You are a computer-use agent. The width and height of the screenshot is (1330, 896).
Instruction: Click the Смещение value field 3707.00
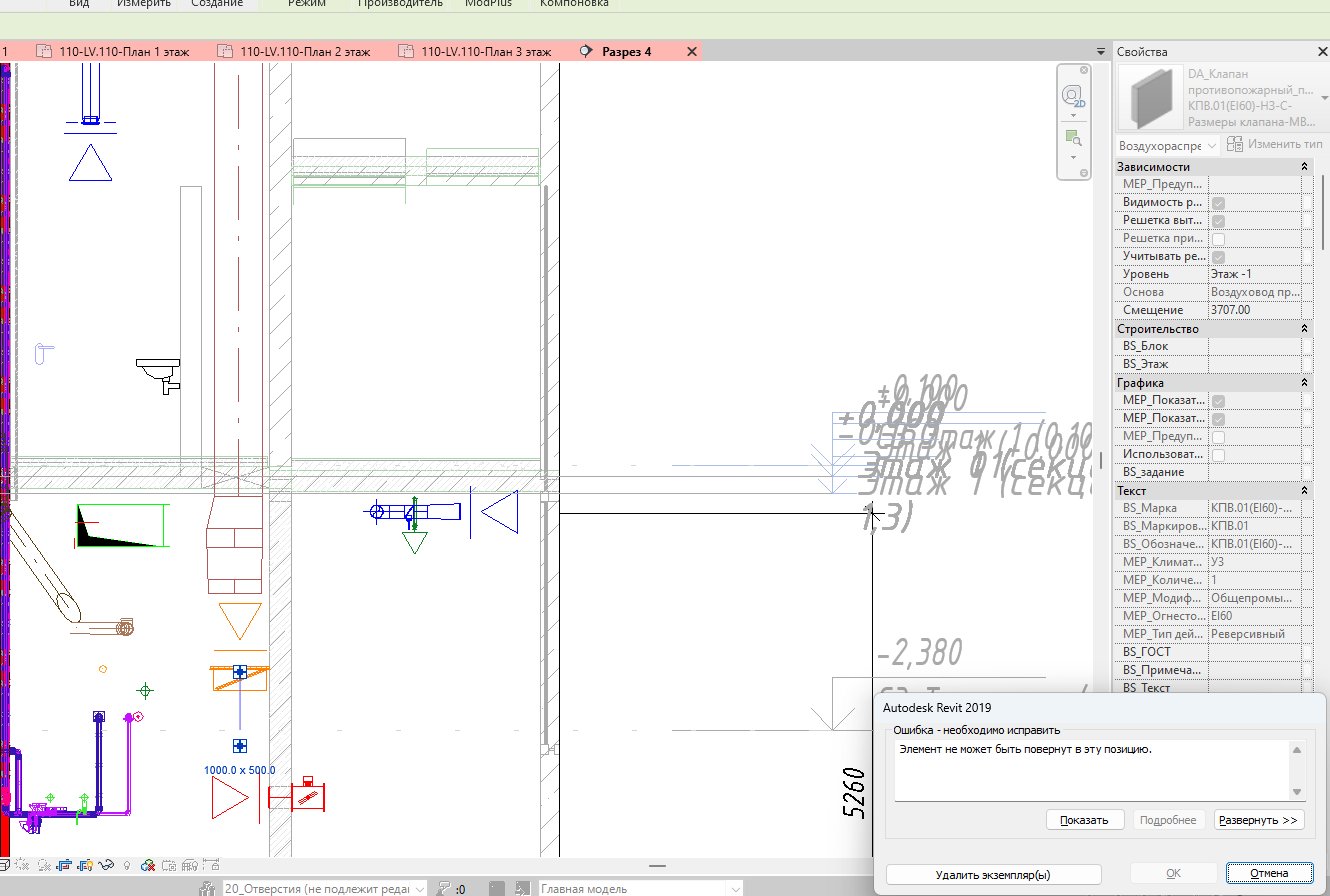pyautogui.click(x=1254, y=310)
